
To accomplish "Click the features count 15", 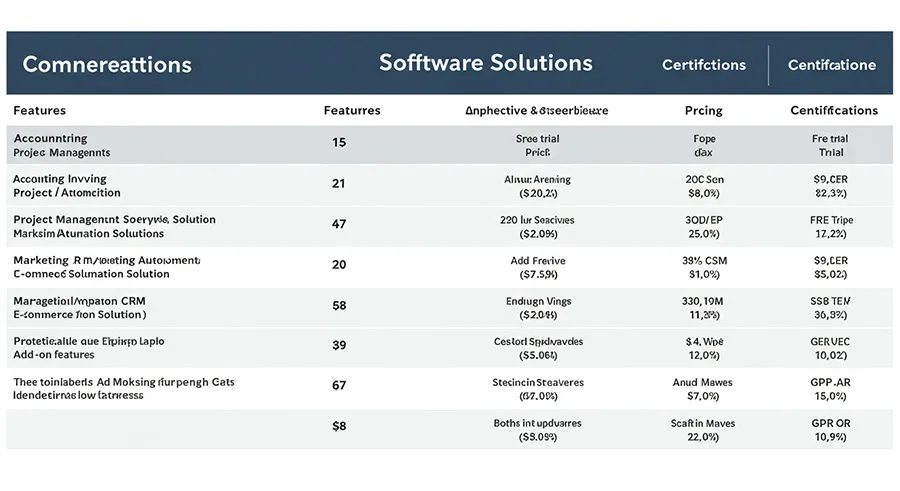I will 339,142.
